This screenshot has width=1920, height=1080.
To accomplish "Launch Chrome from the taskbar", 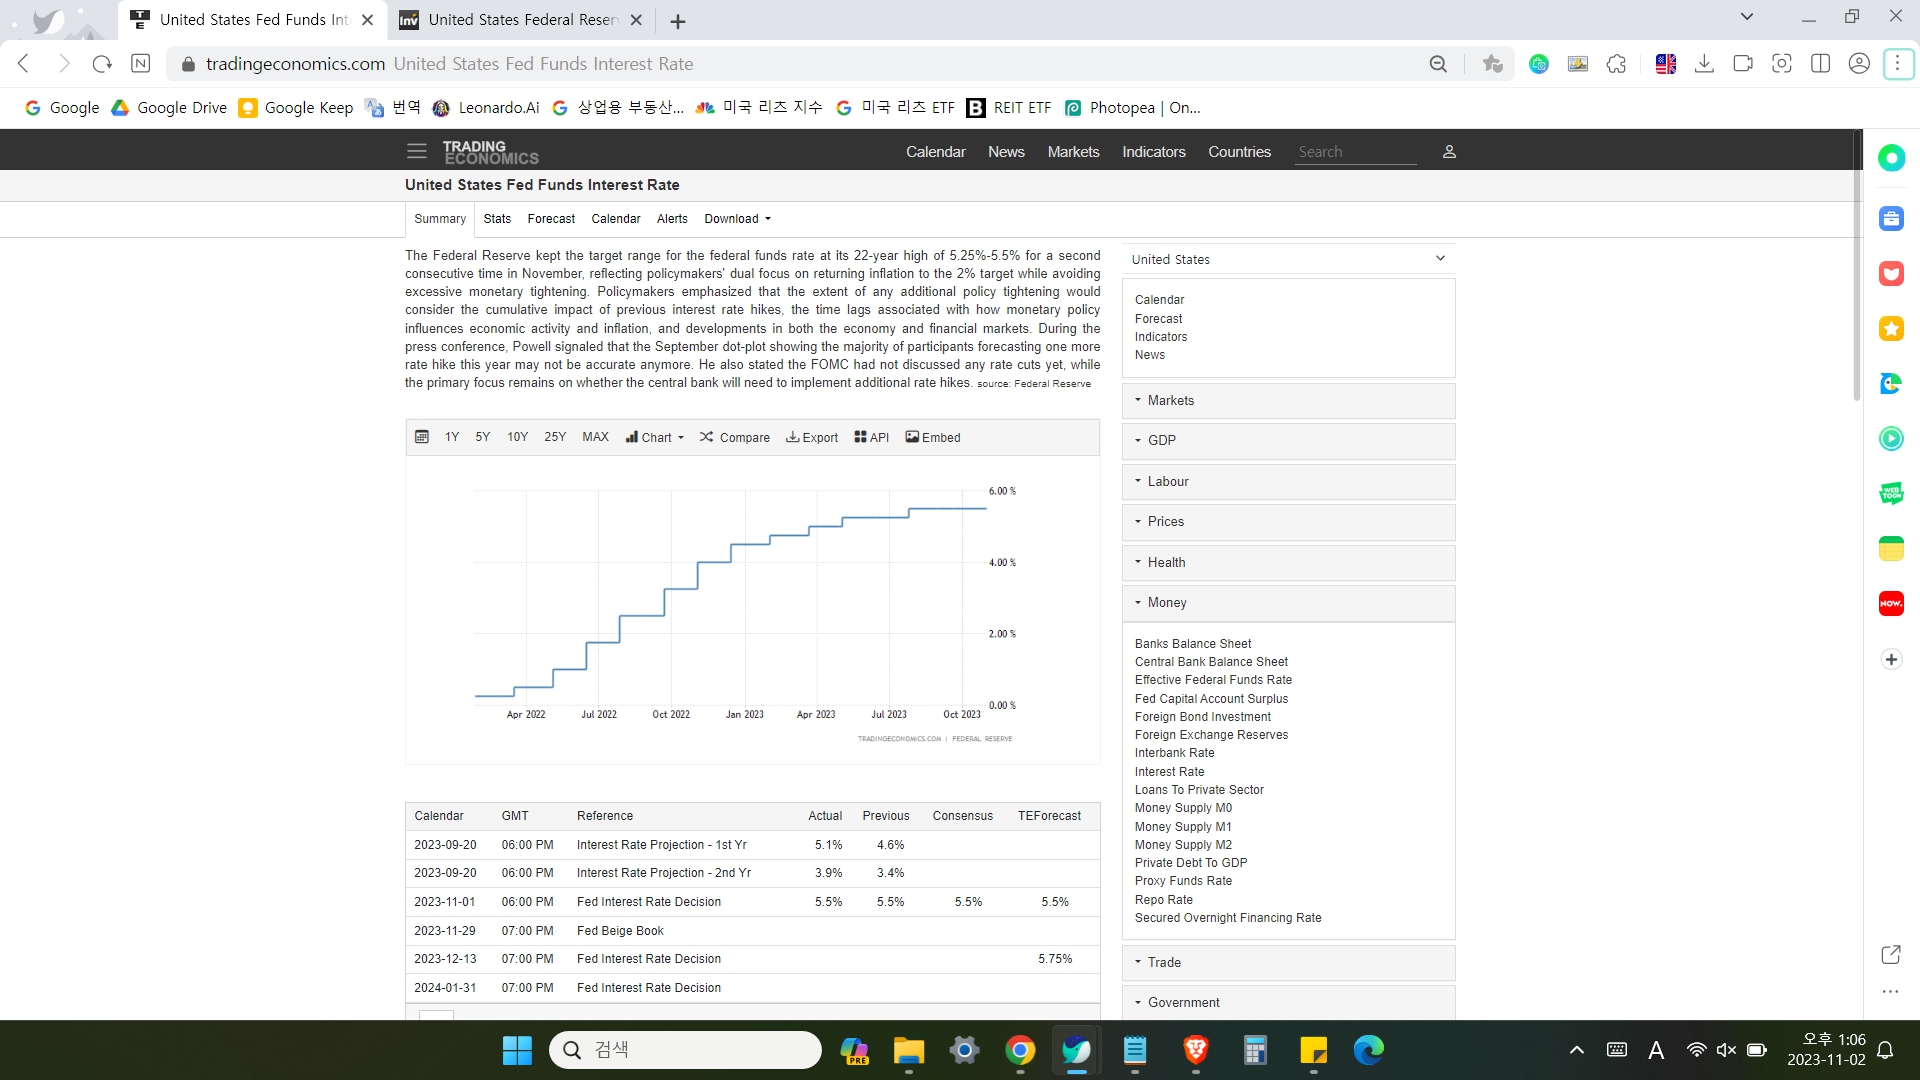I will tap(1020, 1050).
